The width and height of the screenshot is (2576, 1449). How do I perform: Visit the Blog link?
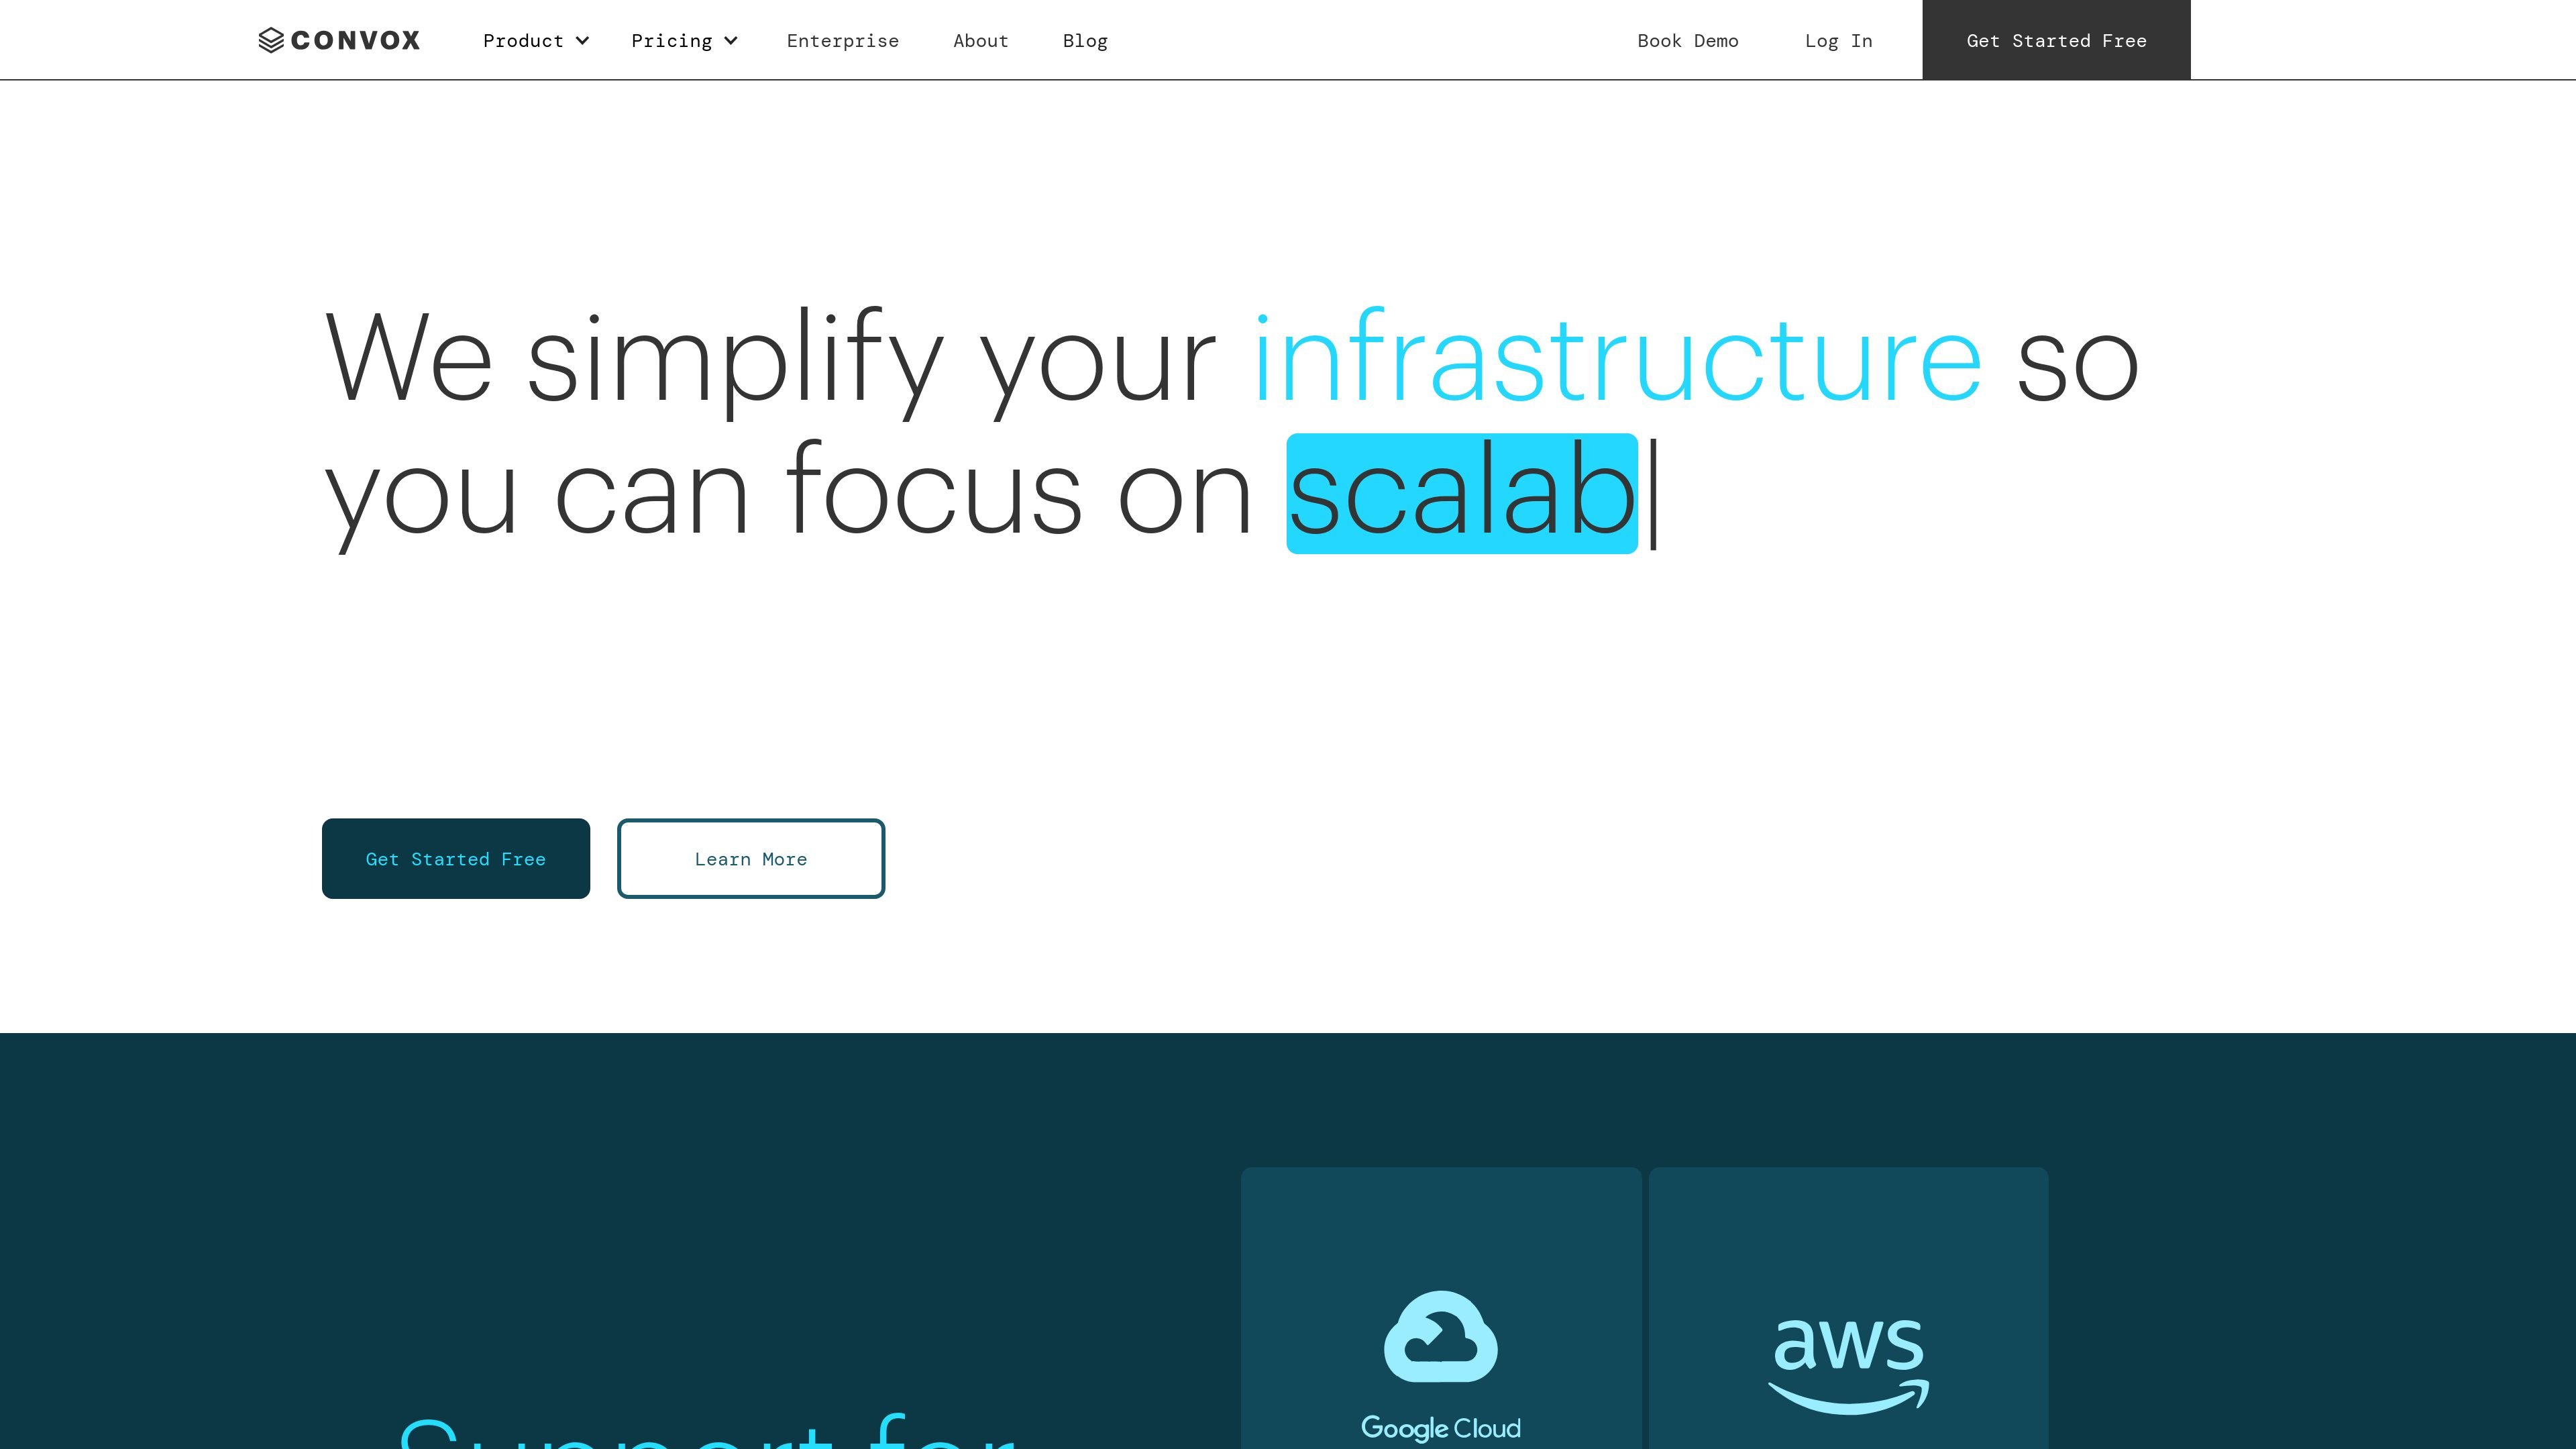[x=1085, y=41]
